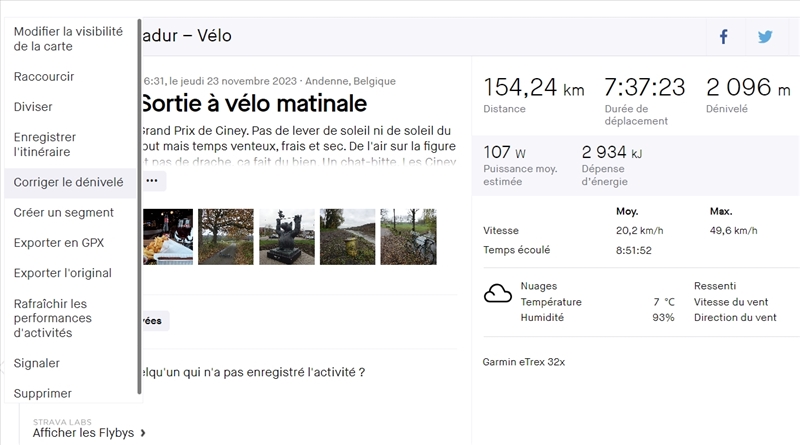Choose 'Exporter l'original' from menu

click(63, 273)
